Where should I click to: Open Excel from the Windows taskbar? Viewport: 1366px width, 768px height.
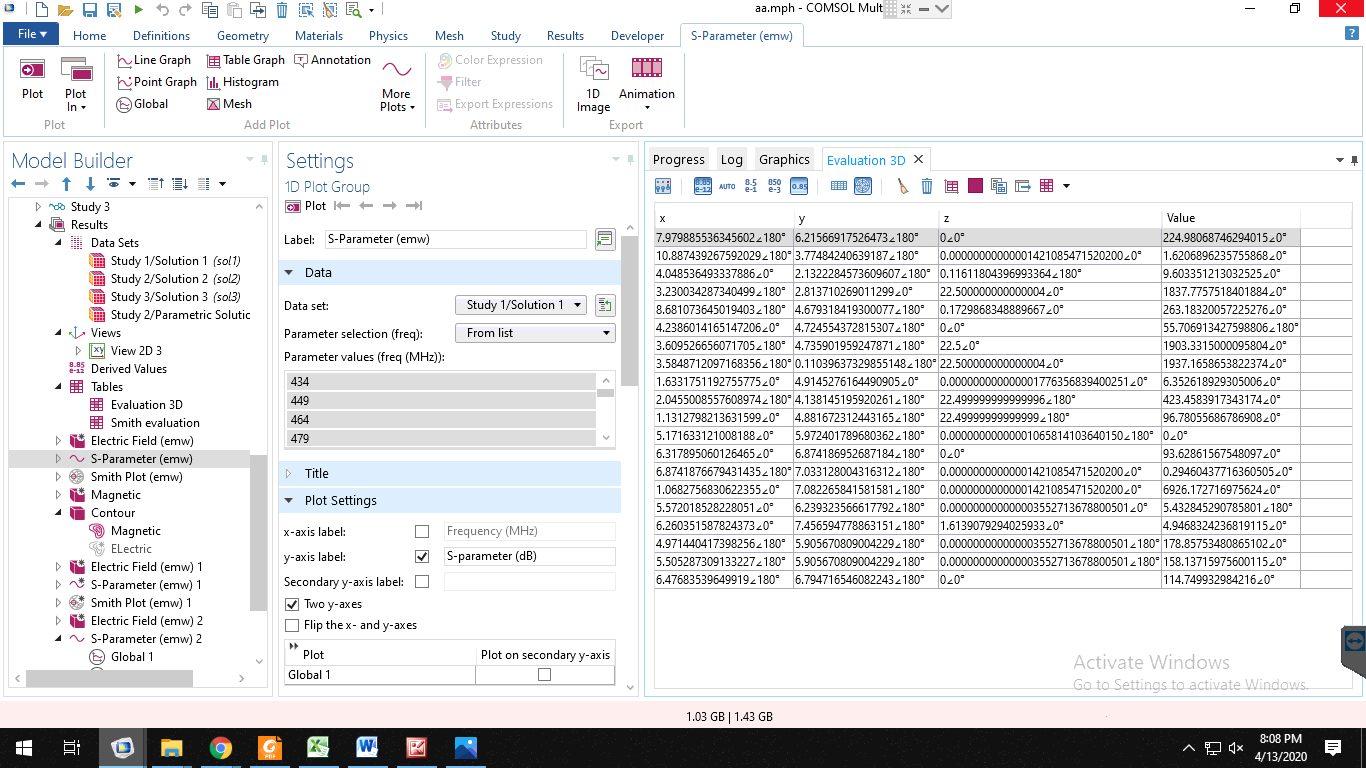tap(318, 747)
